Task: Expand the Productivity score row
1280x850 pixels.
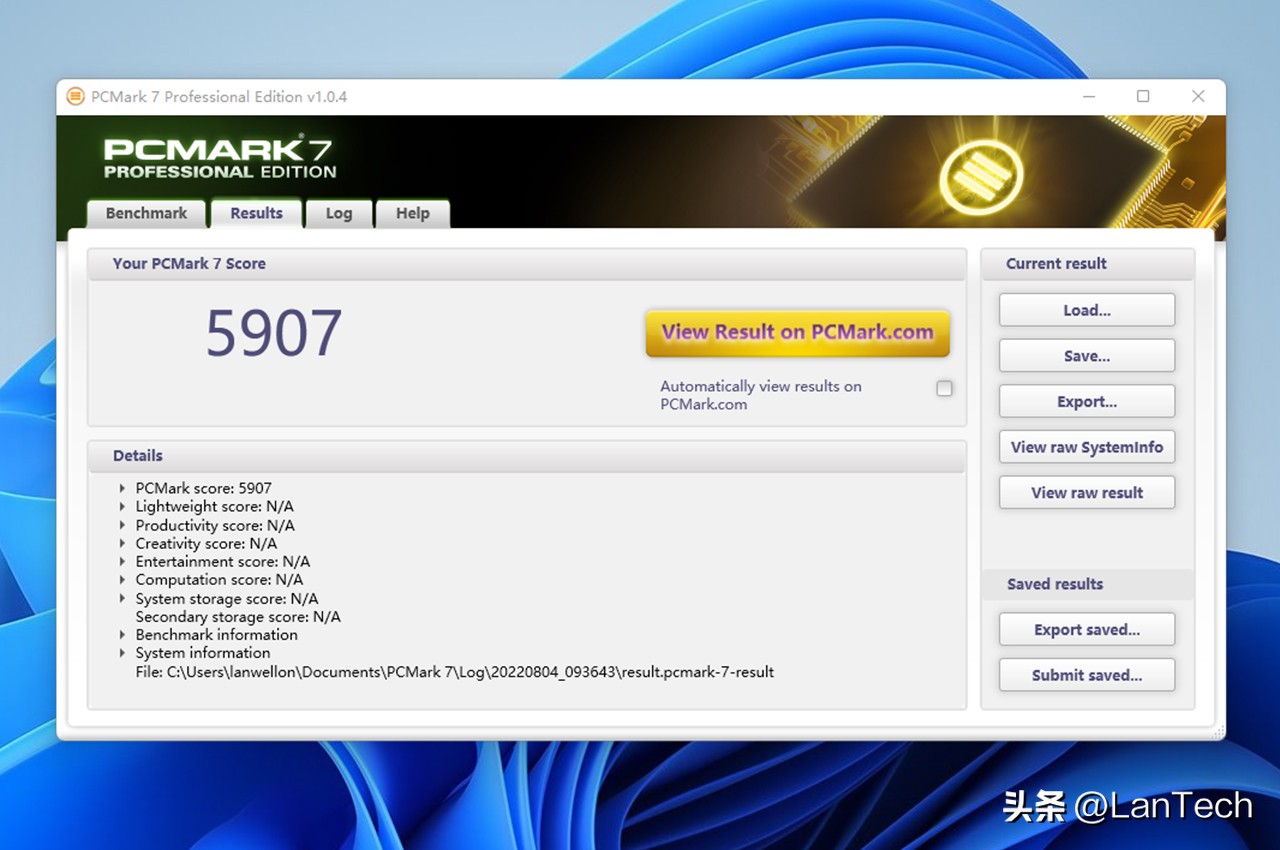Action: click(x=123, y=526)
